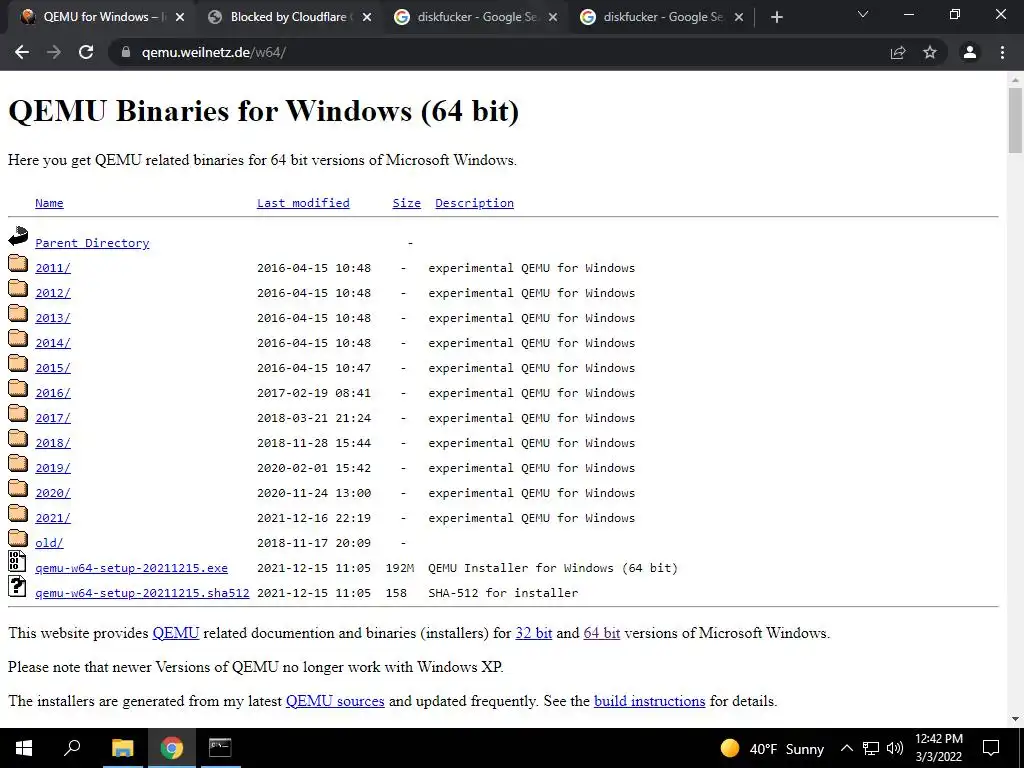1024x768 pixels.
Task: Click the scrollbar down arrow
Action: (x=1015, y=719)
